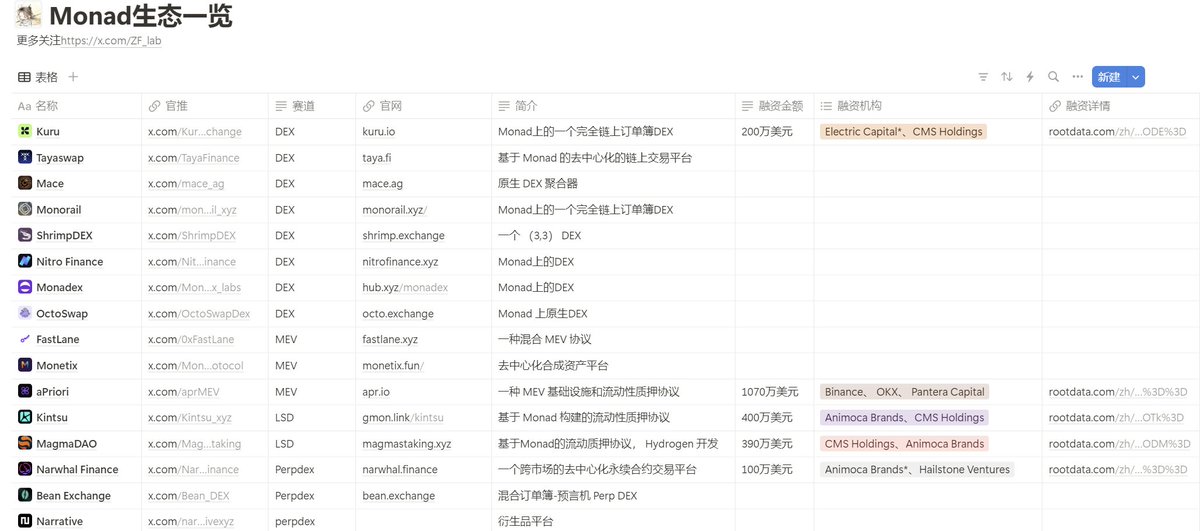Viewport: 1200px width, 531px height.
Task: Open the gmon.link/kintsu website link
Action: [403, 417]
